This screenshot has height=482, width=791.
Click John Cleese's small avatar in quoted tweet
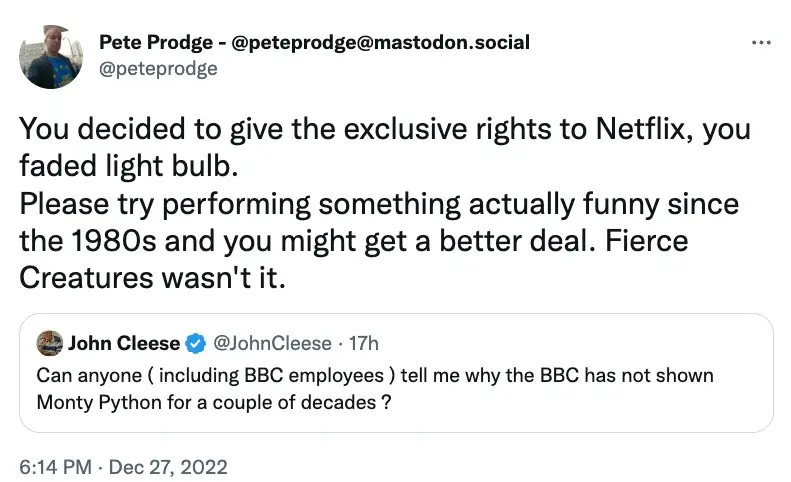click(x=49, y=344)
